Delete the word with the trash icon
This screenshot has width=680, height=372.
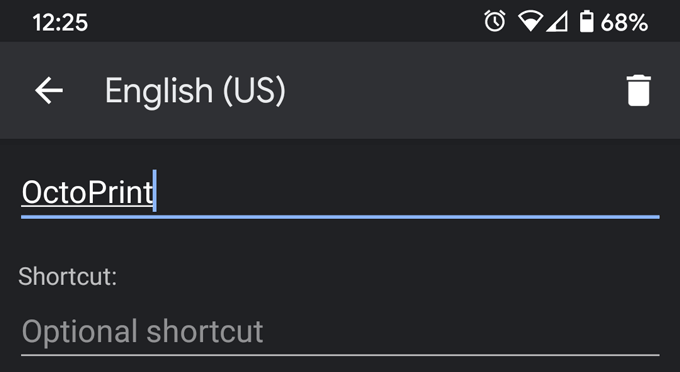[638, 91]
